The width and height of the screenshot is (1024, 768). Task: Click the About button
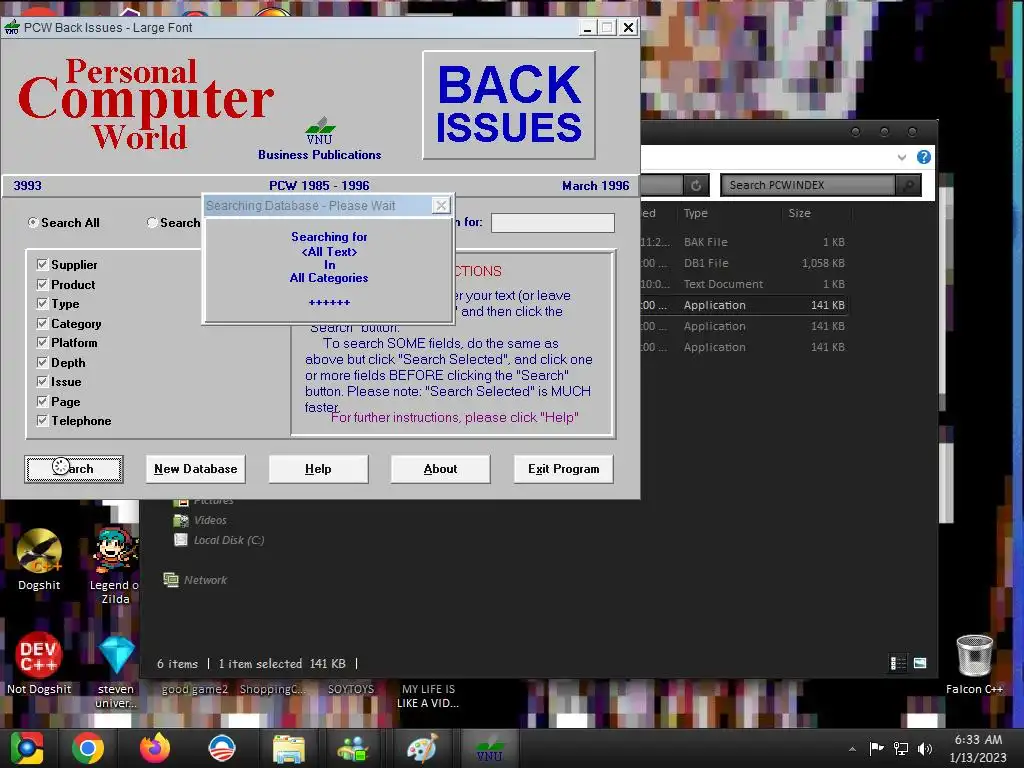[440, 469]
